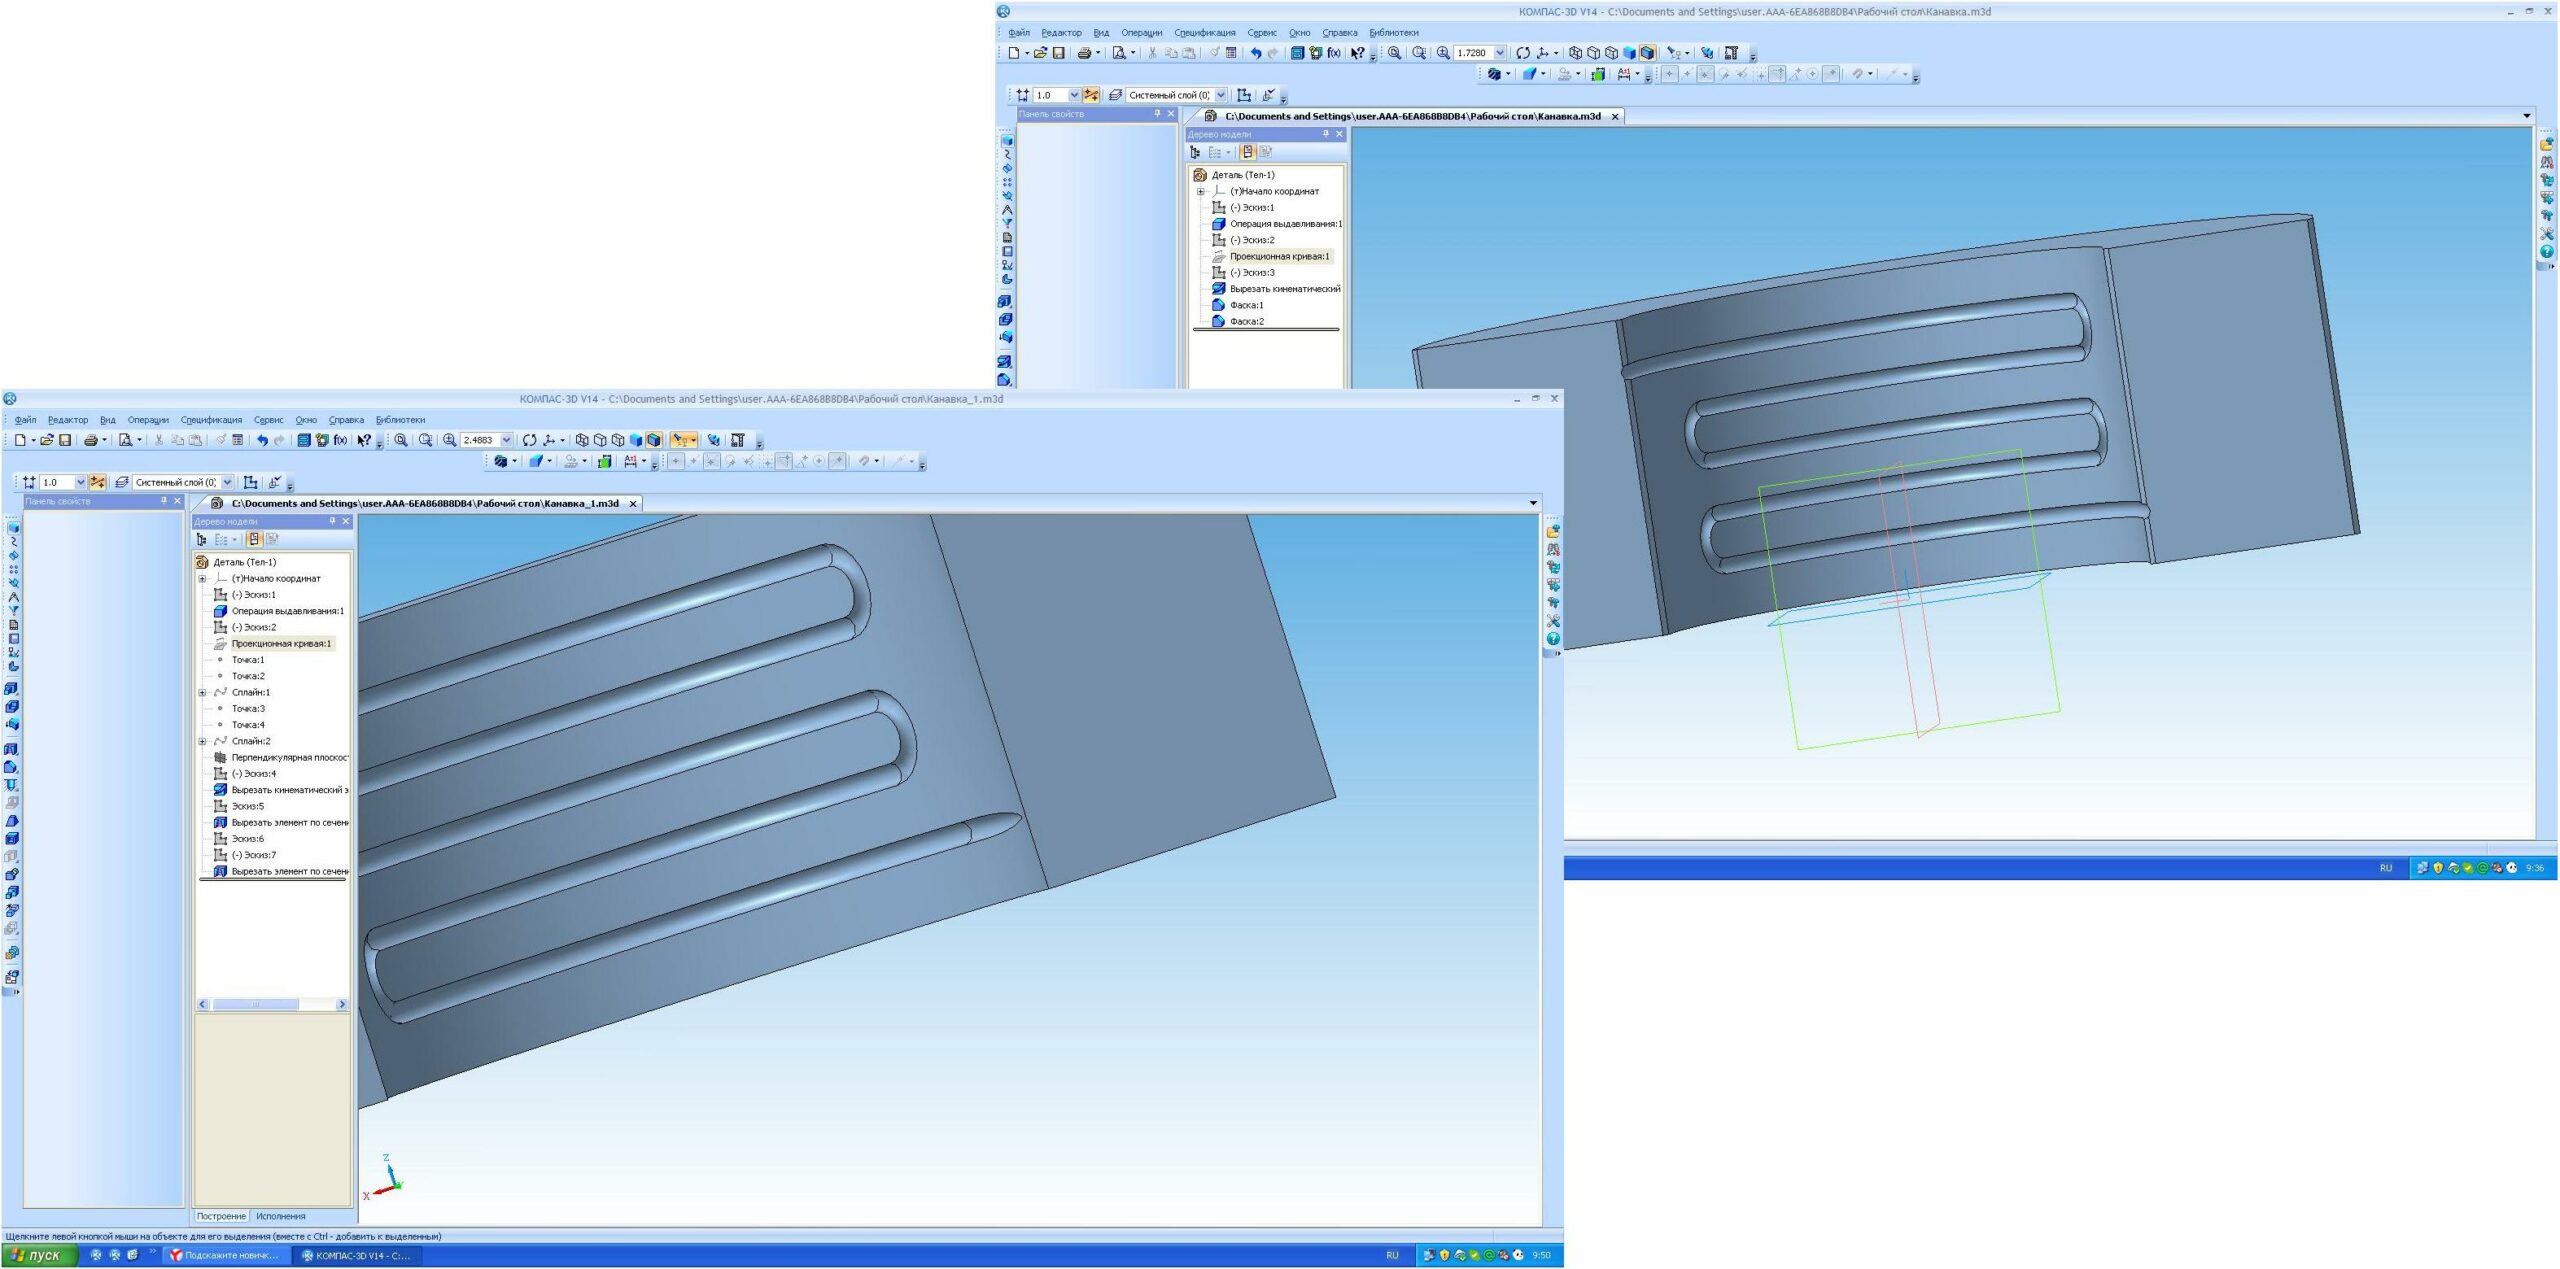Screen dimensions: 2560x1269
Task: Open the 1.0 step dropdown in the Канавка_1 window
Action: (x=81, y=482)
